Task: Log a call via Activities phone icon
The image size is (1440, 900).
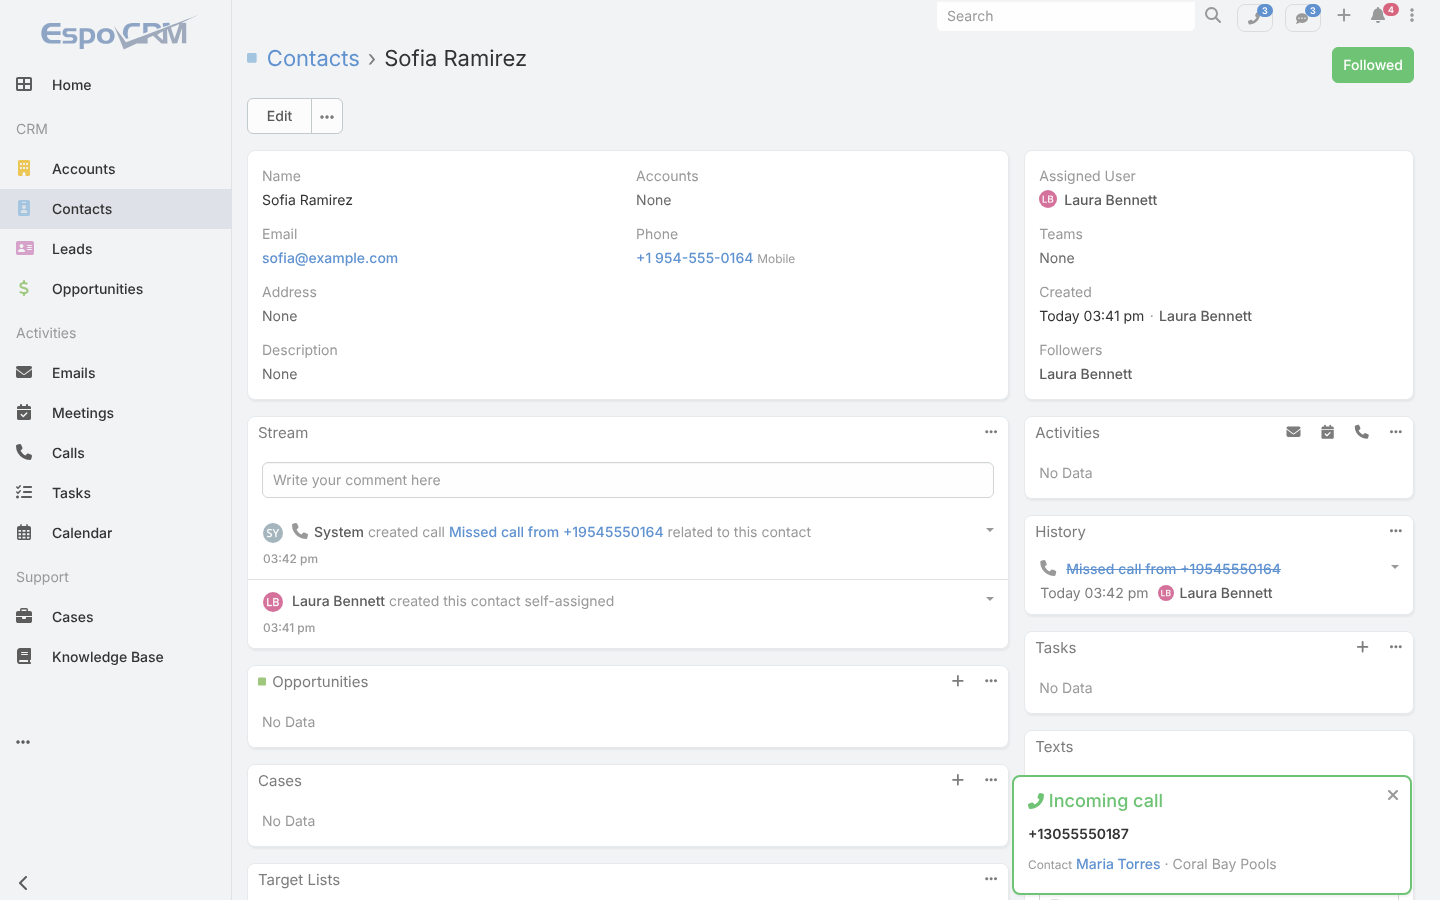Action: pos(1361,432)
